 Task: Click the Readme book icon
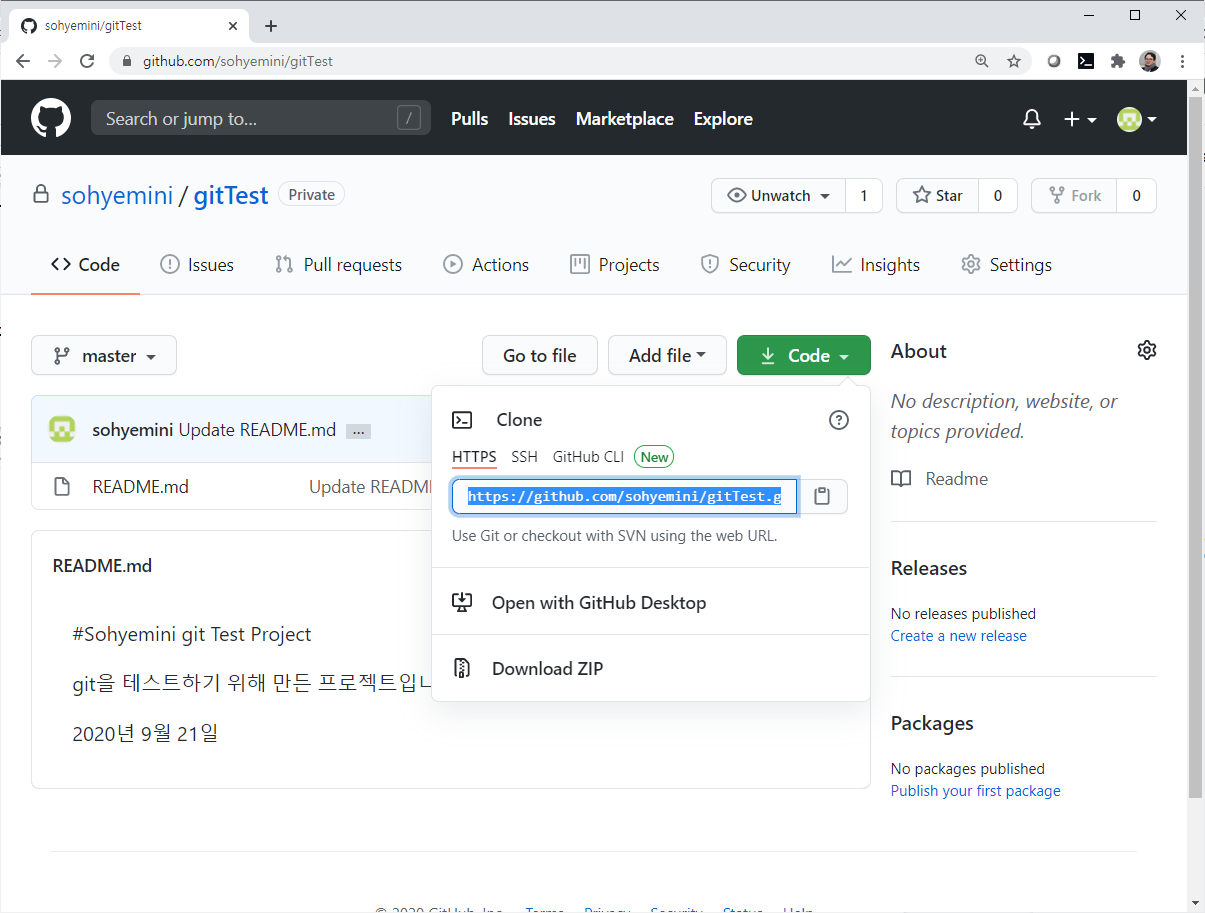point(901,479)
